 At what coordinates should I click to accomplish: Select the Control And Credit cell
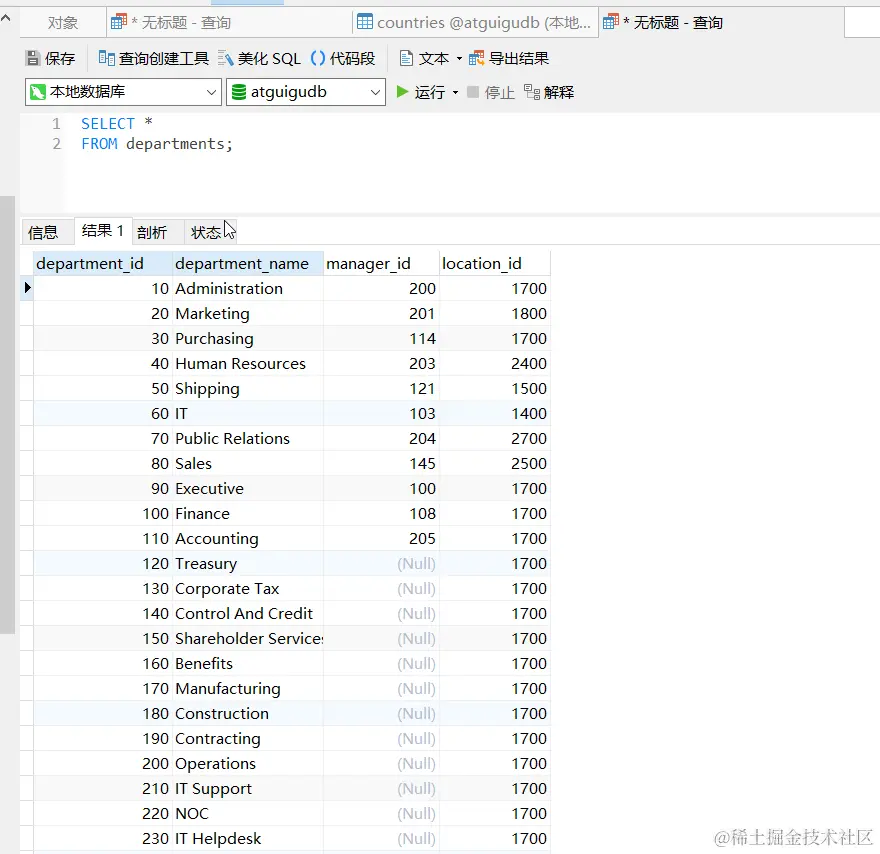pyautogui.click(x=248, y=613)
